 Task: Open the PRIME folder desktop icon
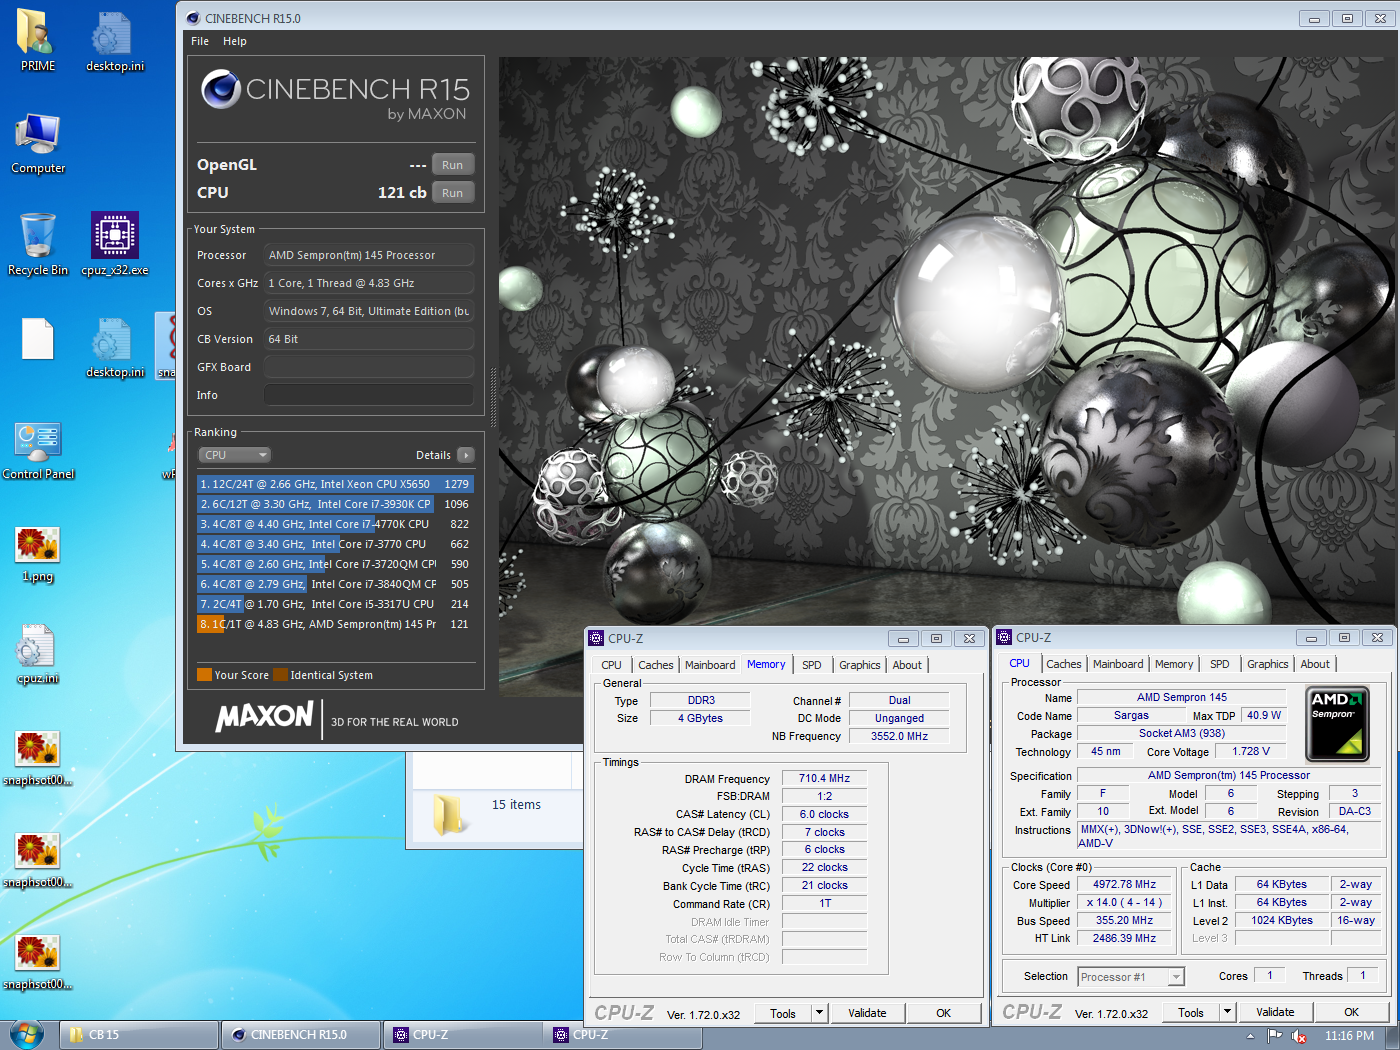click(37, 40)
